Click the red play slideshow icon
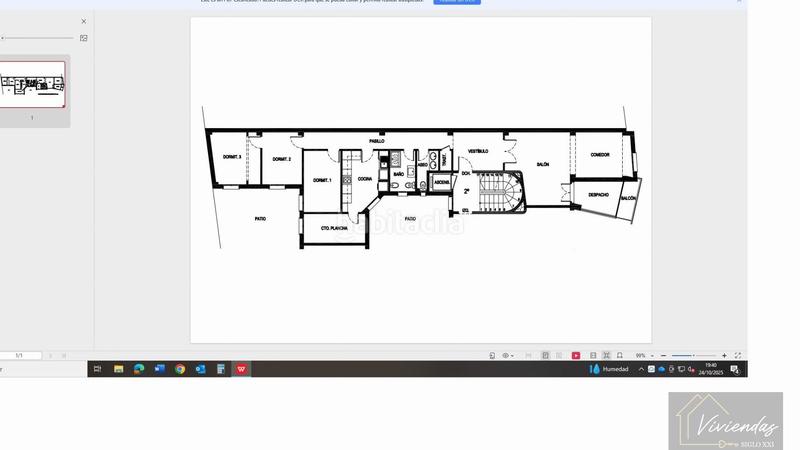 (x=576, y=355)
